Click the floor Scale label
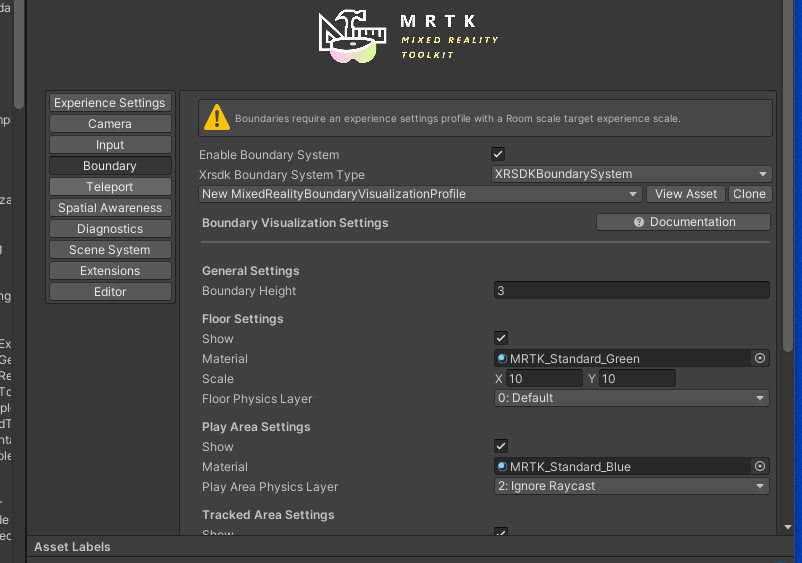 pyautogui.click(x=218, y=378)
